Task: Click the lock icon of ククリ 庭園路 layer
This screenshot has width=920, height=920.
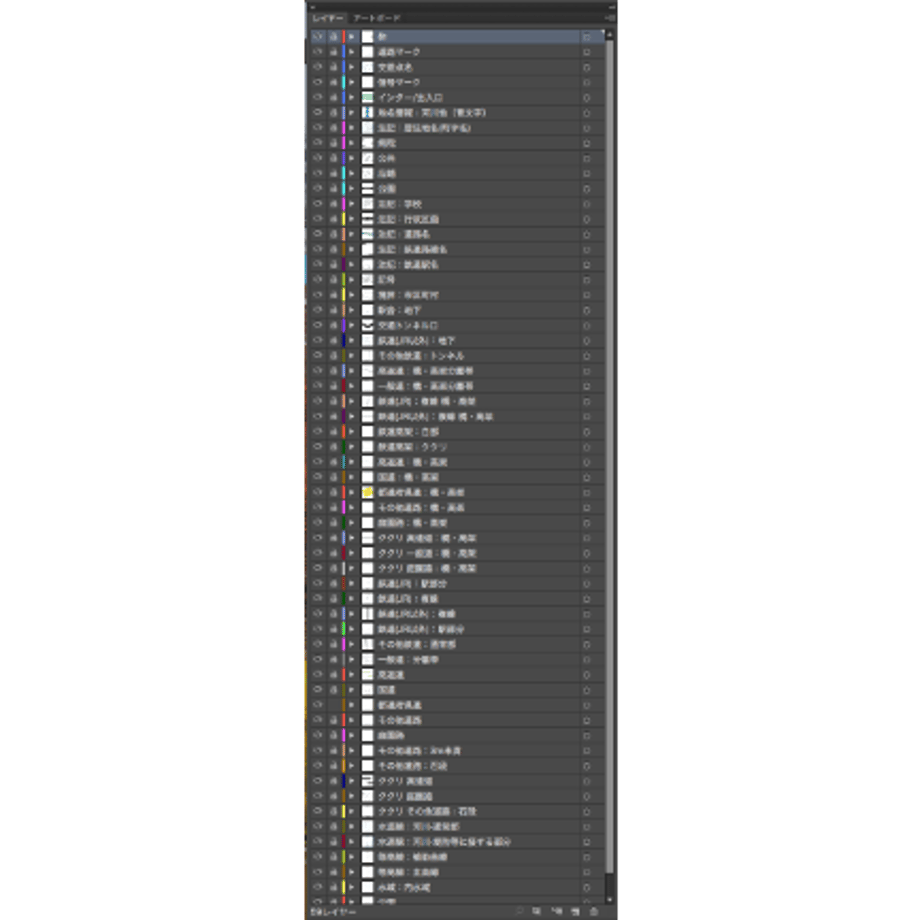Action: (333, 796)
